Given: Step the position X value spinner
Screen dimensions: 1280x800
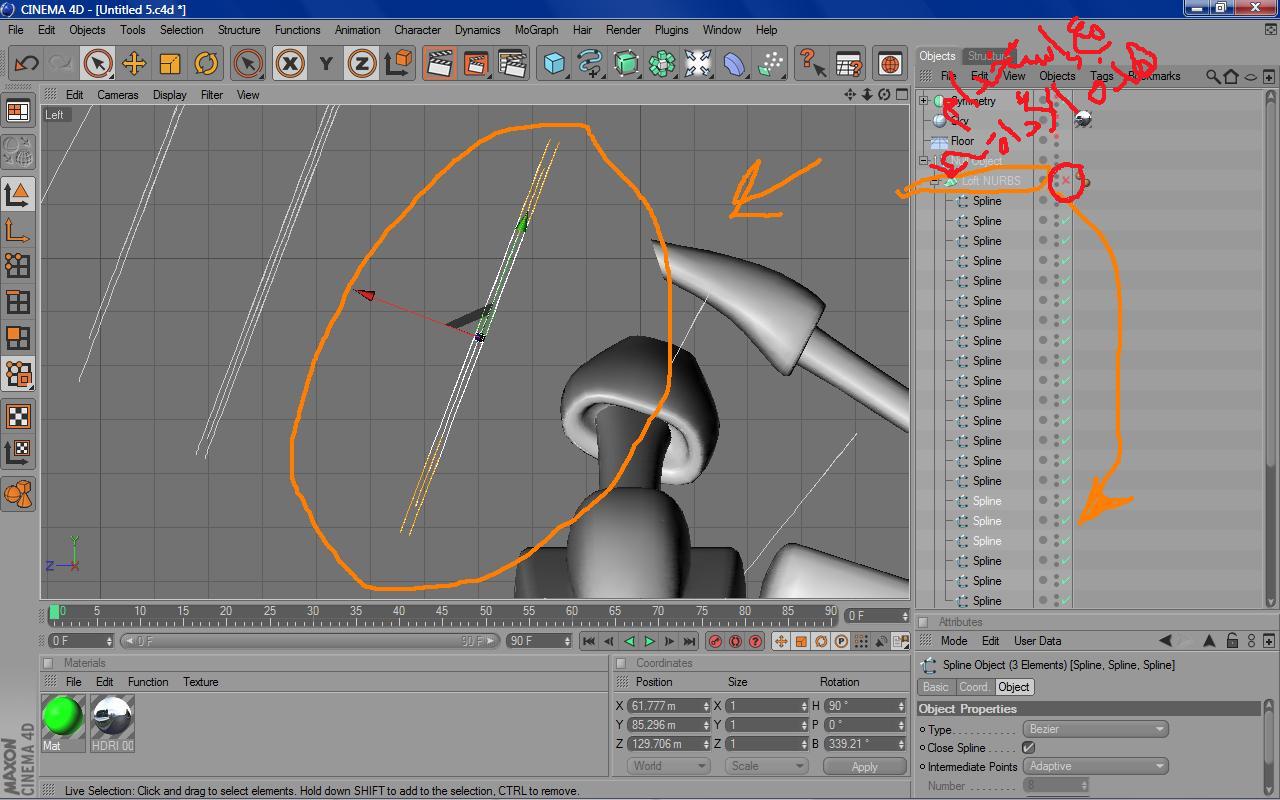Looking at the screenshot, I should pos(706,706).
